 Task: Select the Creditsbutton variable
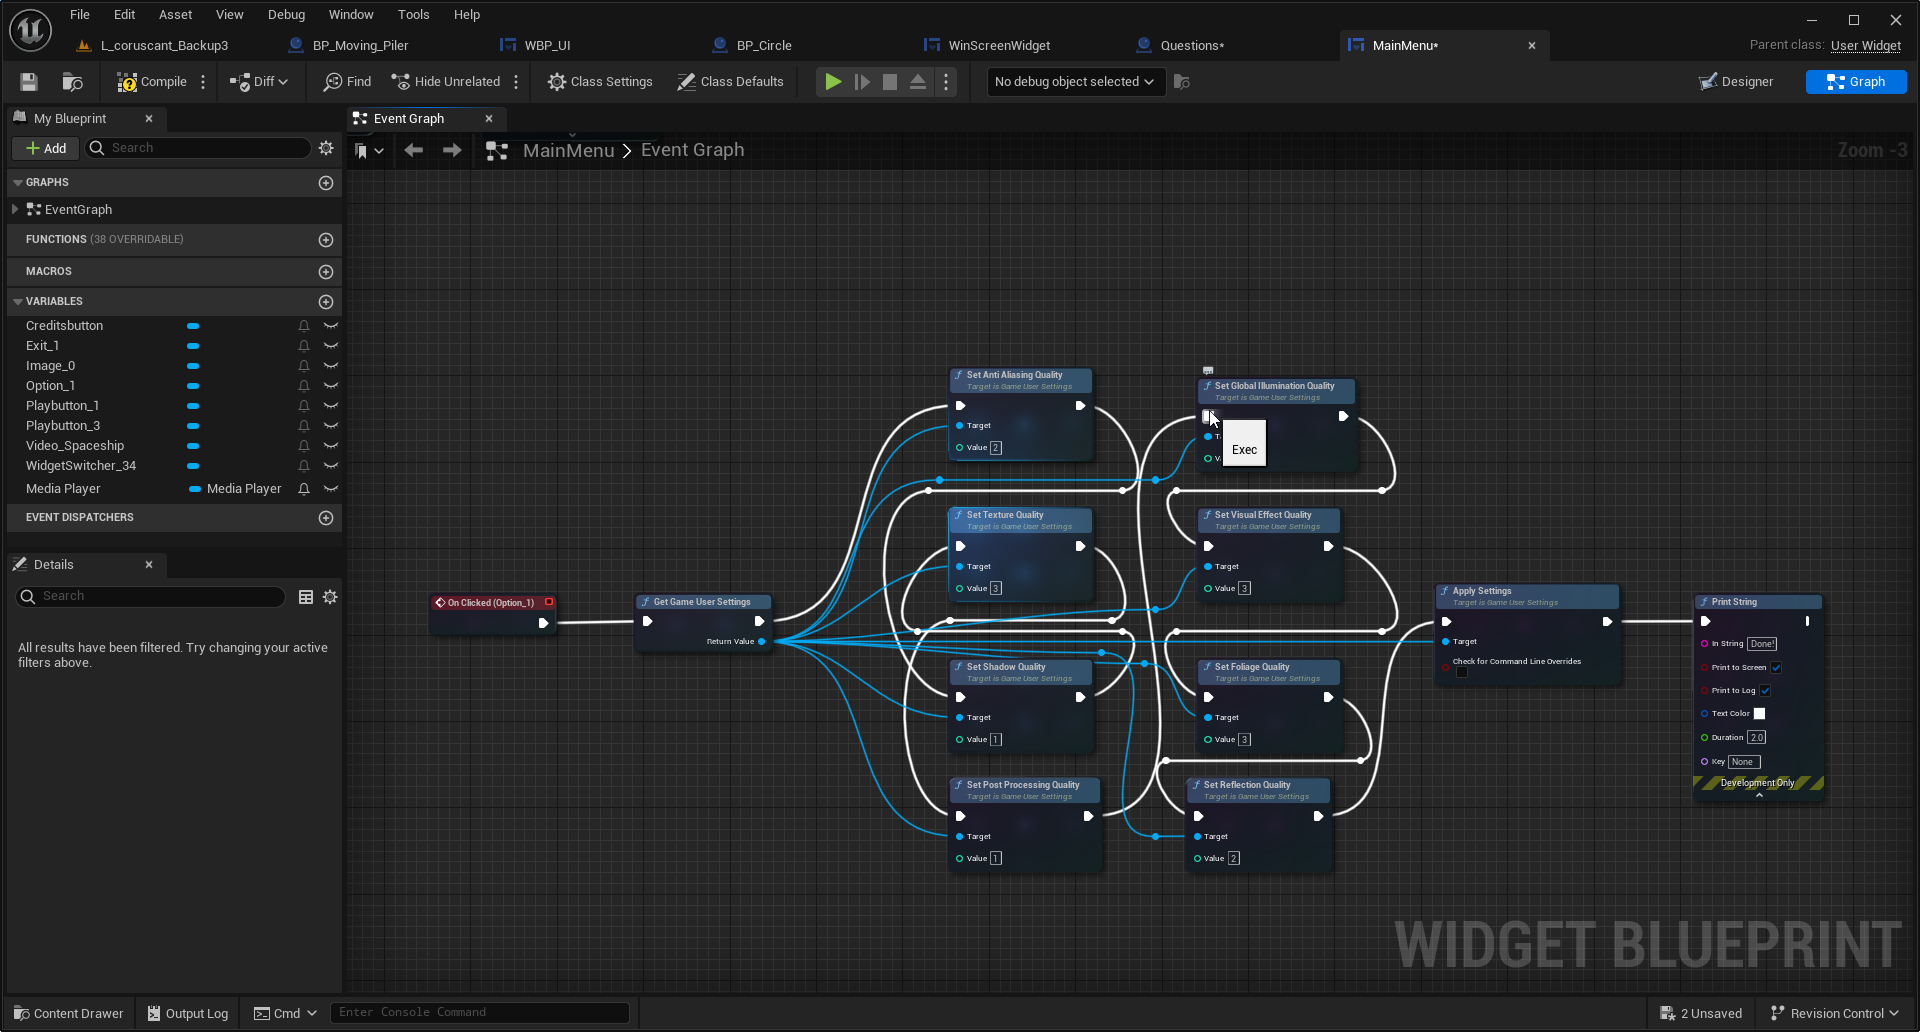pos(65,326)
